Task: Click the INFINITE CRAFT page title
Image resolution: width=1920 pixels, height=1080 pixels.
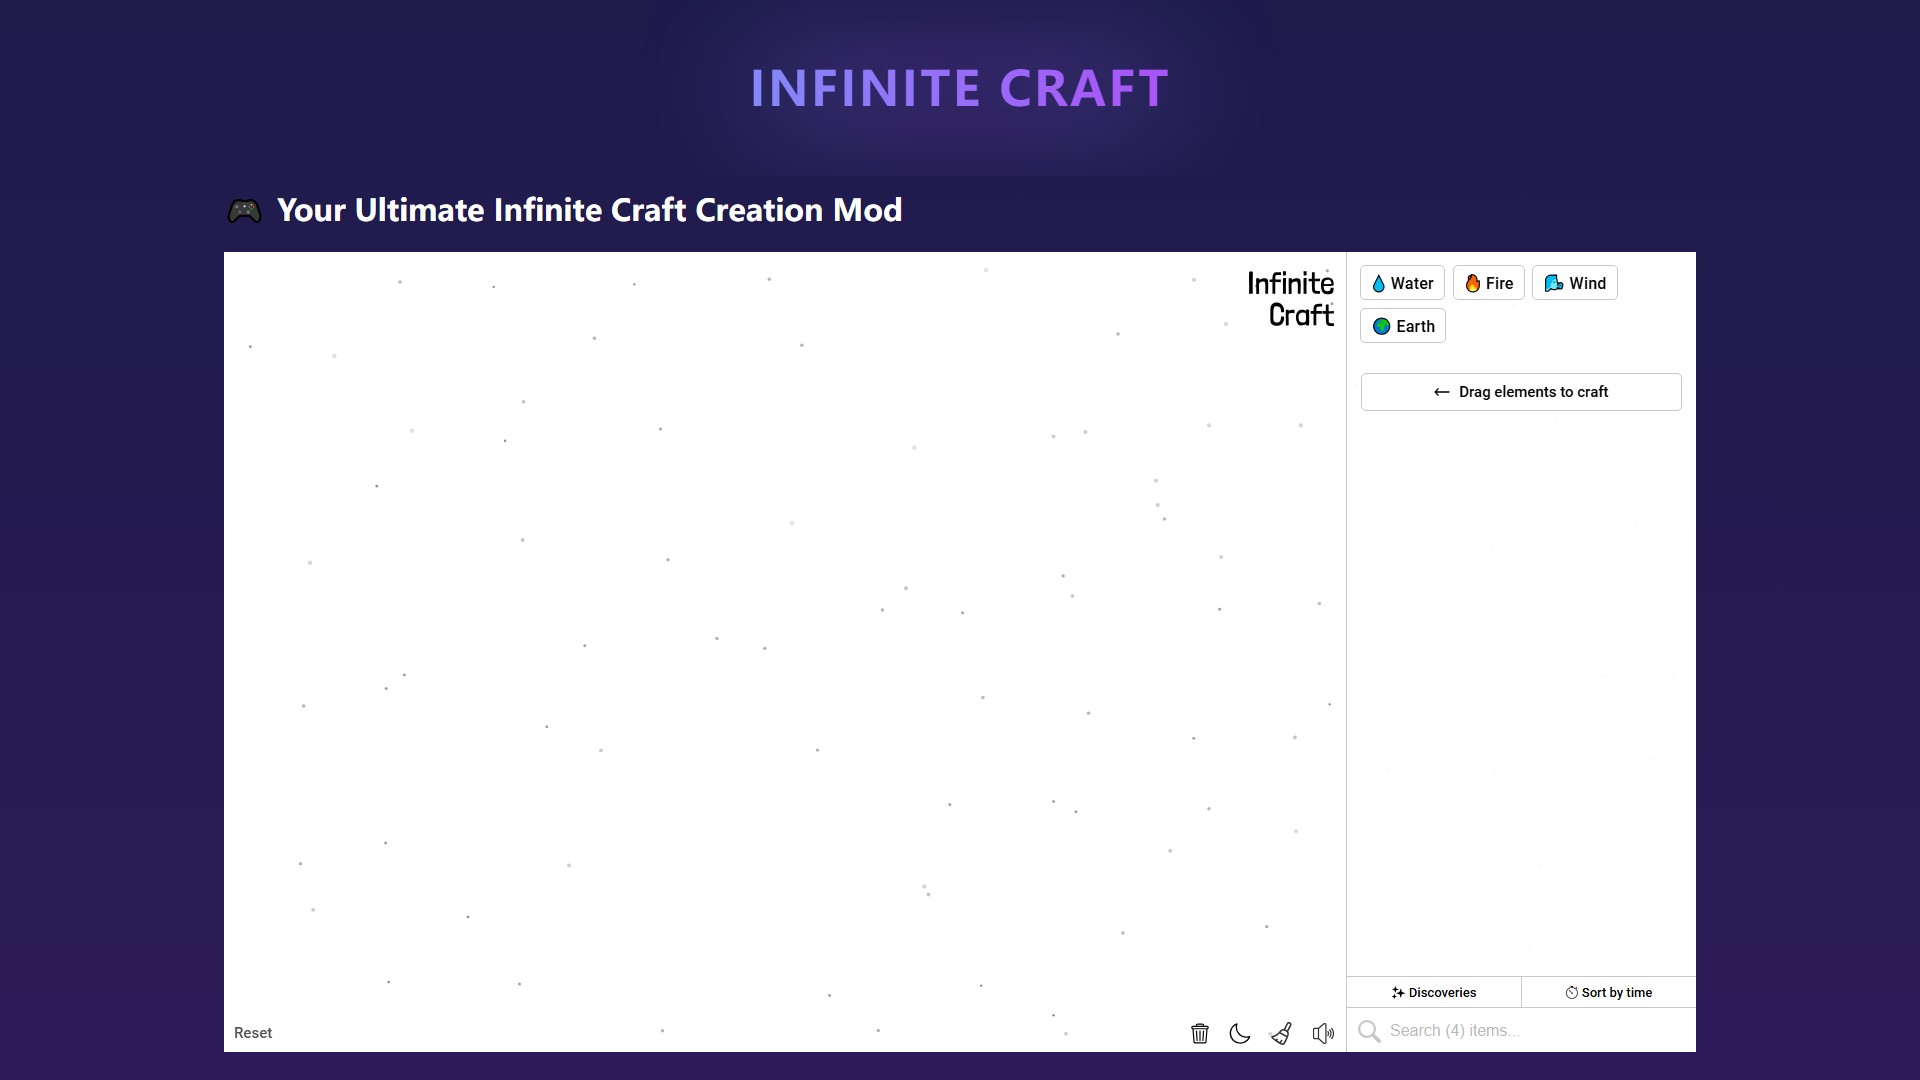Action: click(x=959, y=88)
